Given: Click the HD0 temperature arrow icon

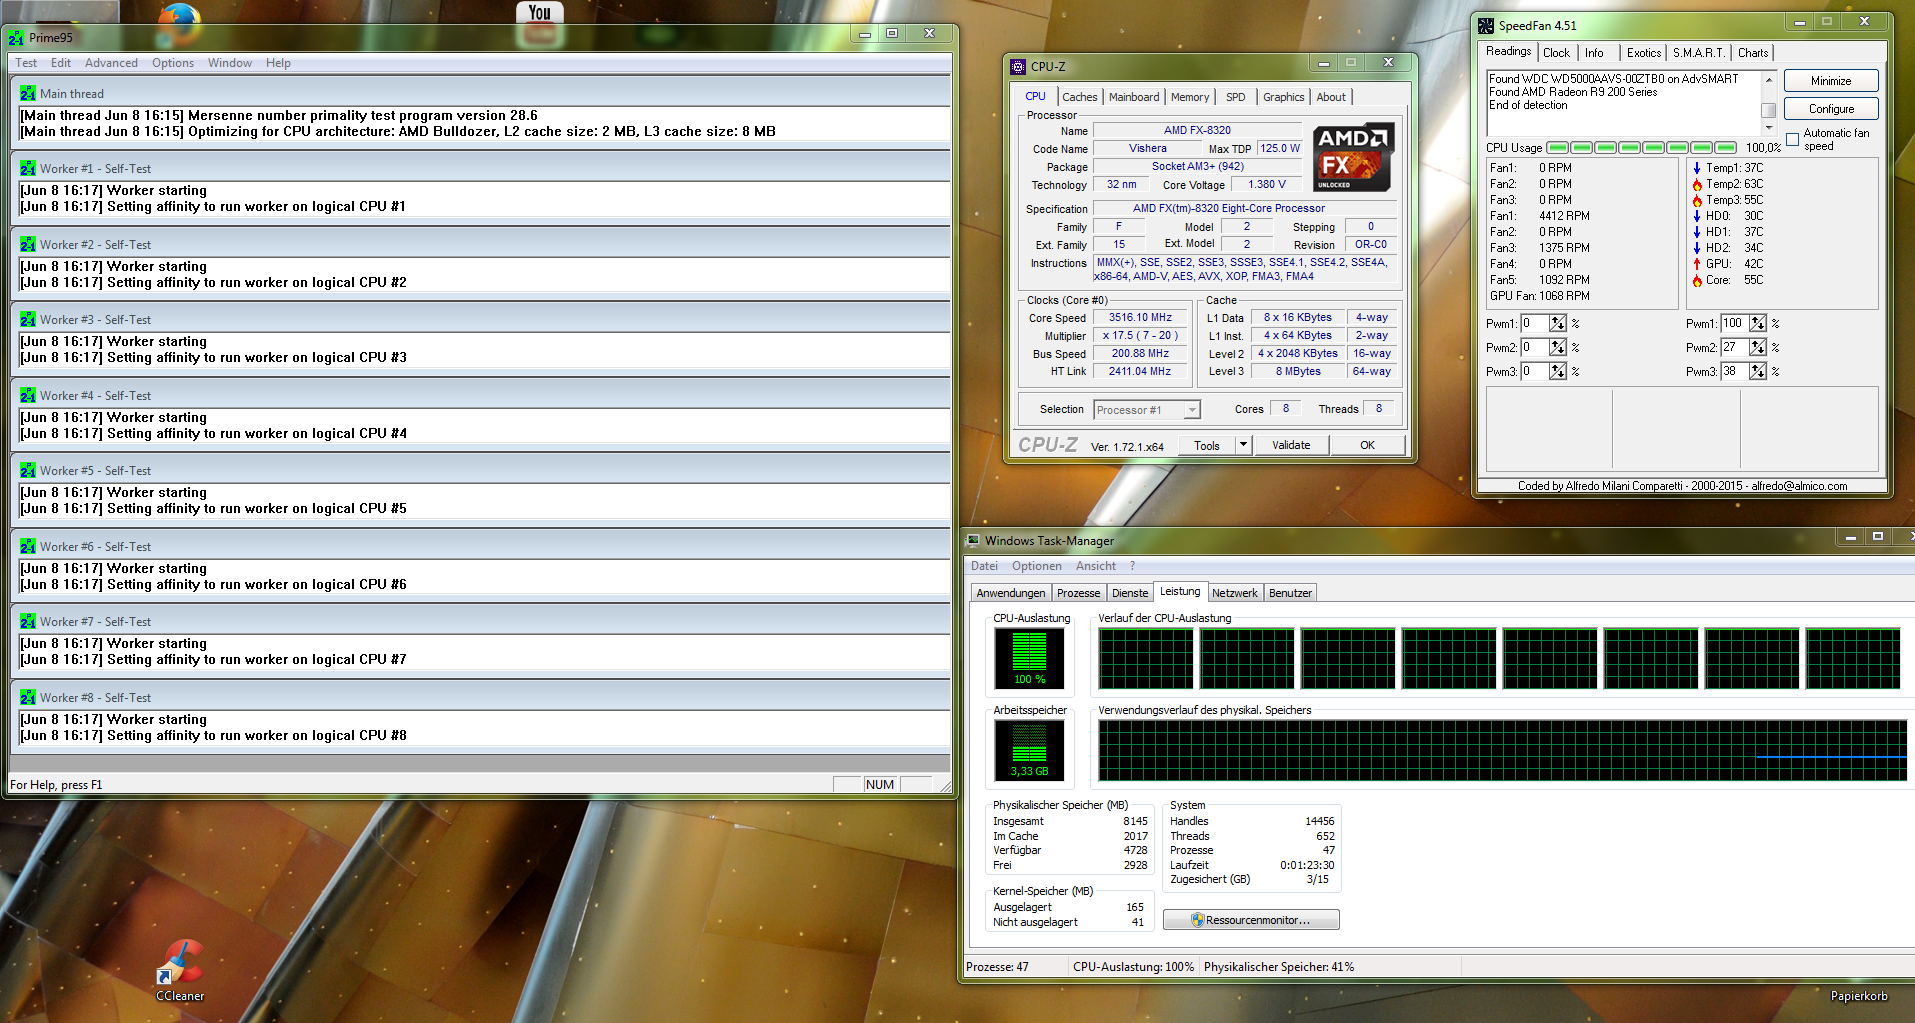Looking at the screenshot, I should tap(1697, 216).
